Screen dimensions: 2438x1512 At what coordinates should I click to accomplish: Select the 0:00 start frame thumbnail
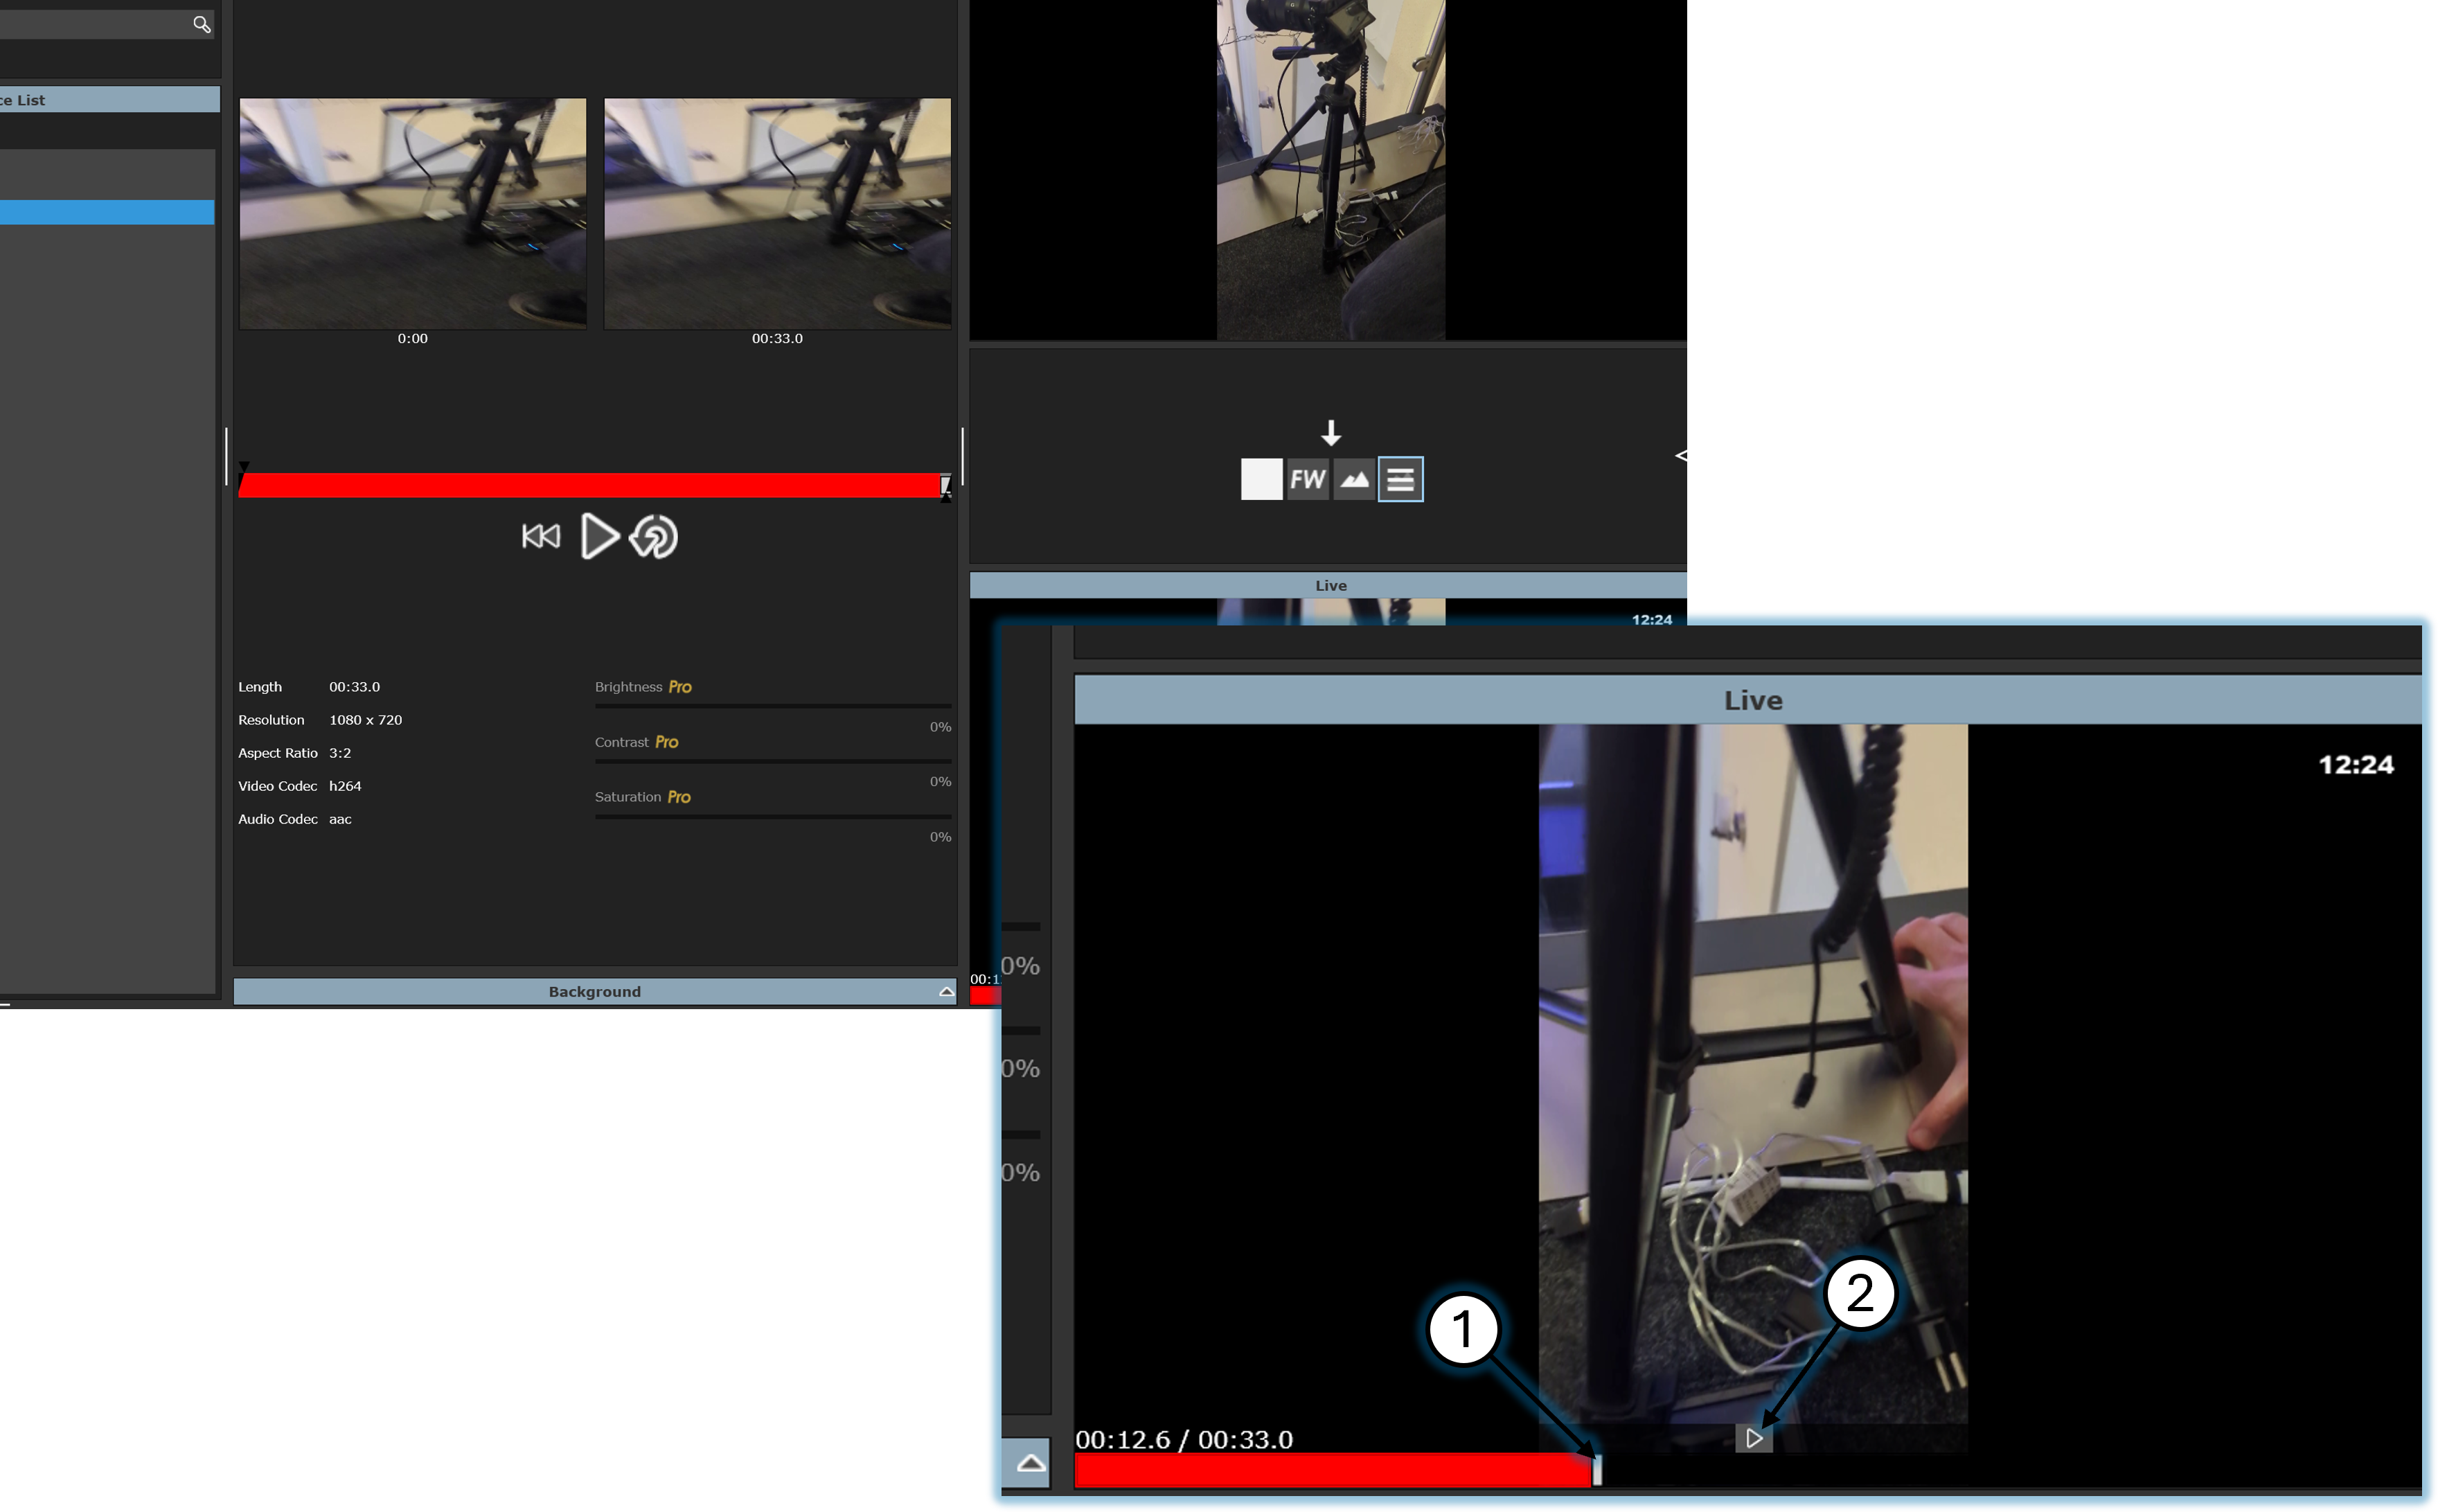pyautogui.click(x=412, y=213)
